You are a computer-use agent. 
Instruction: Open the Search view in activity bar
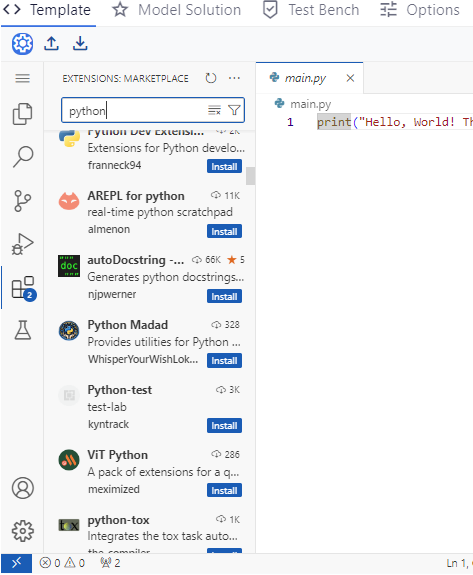[x=23, y=157]
